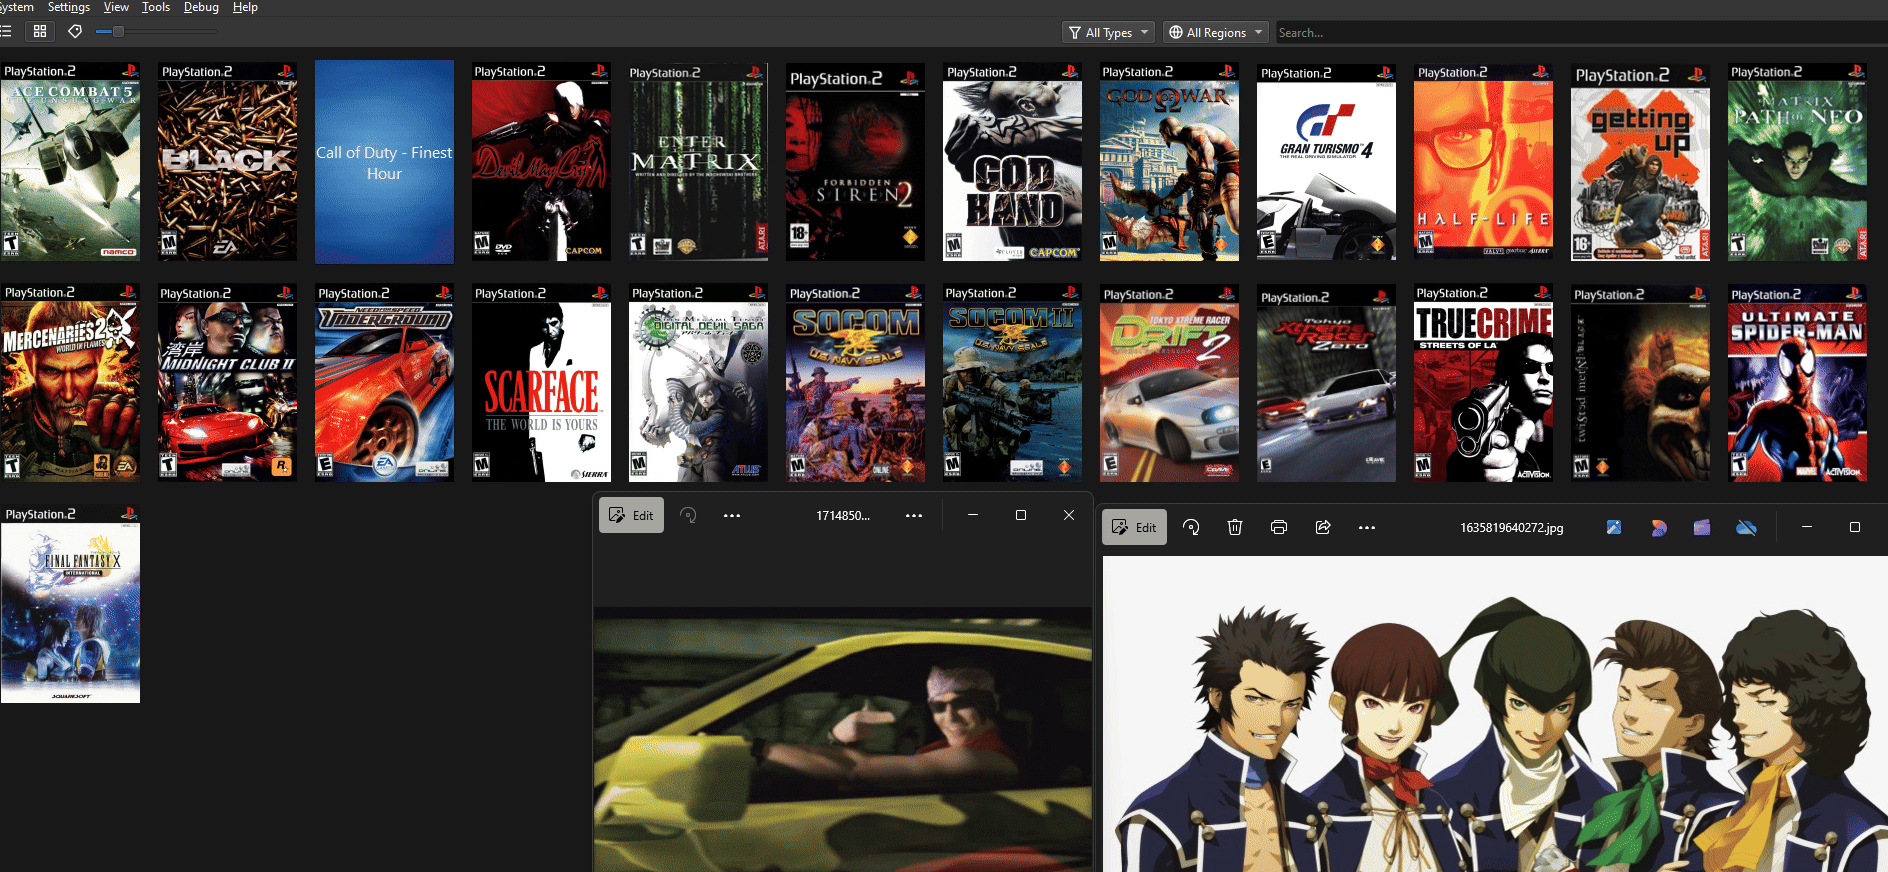Select the Midnight Club II game cover
The image size is (1888, 872).
point(227,383)
